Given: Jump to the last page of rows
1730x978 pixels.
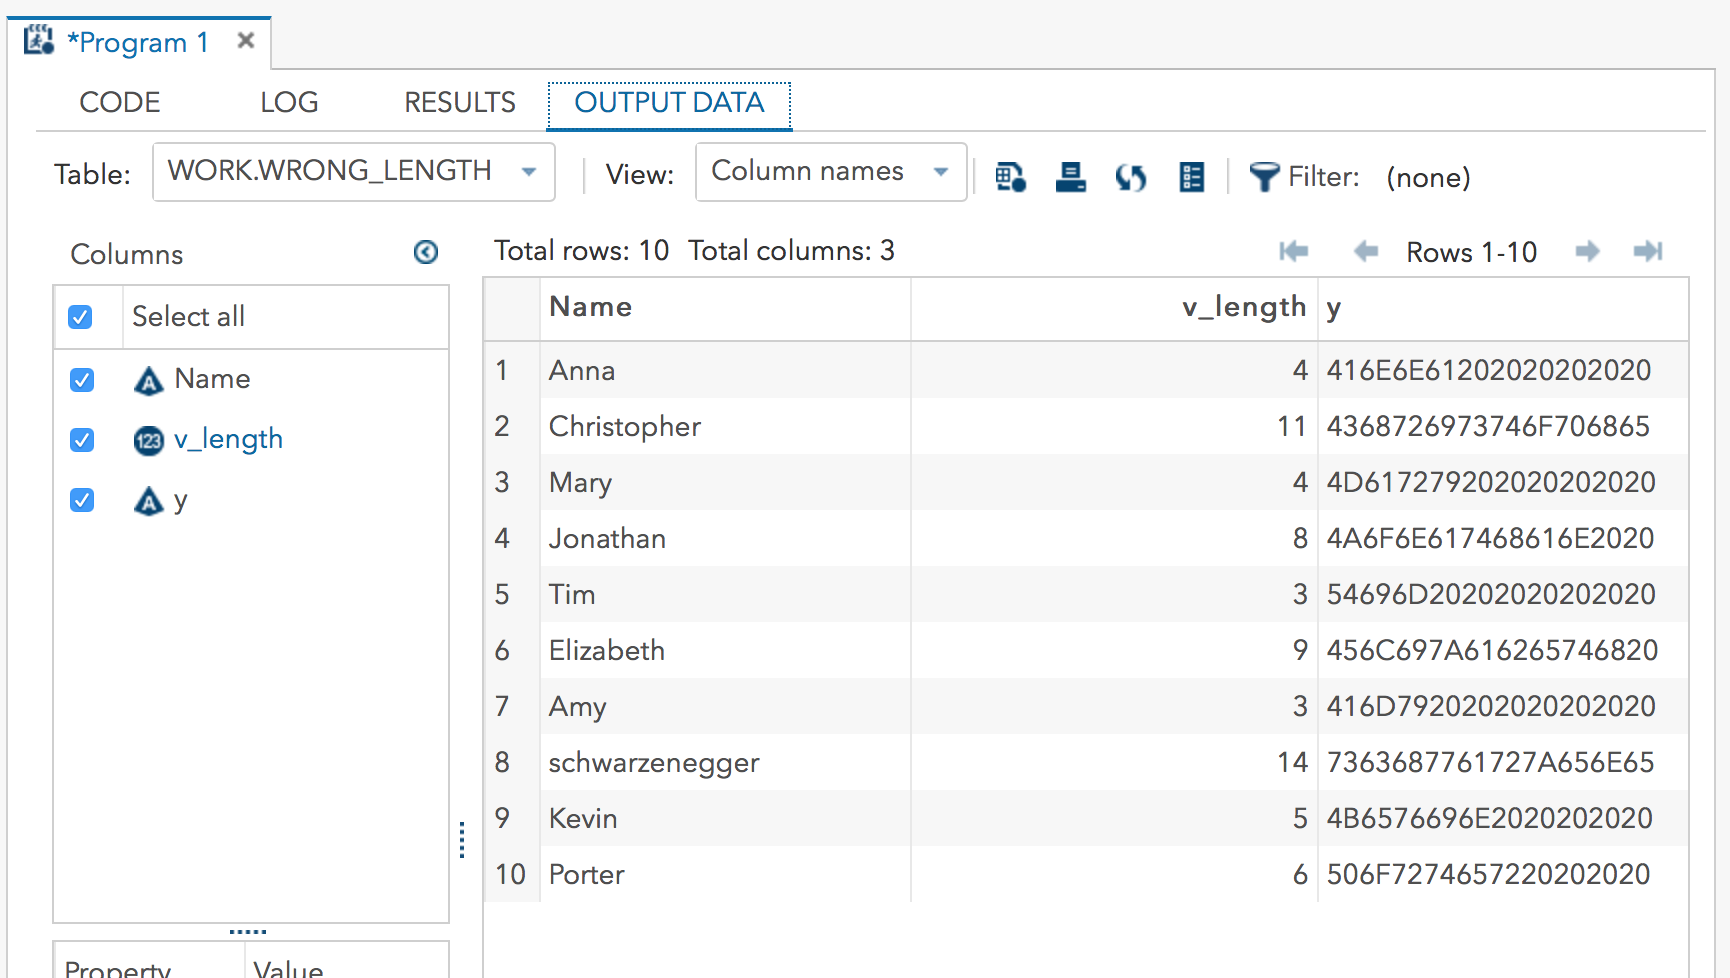Looking at the screenshot, I should coord(1647,251).
